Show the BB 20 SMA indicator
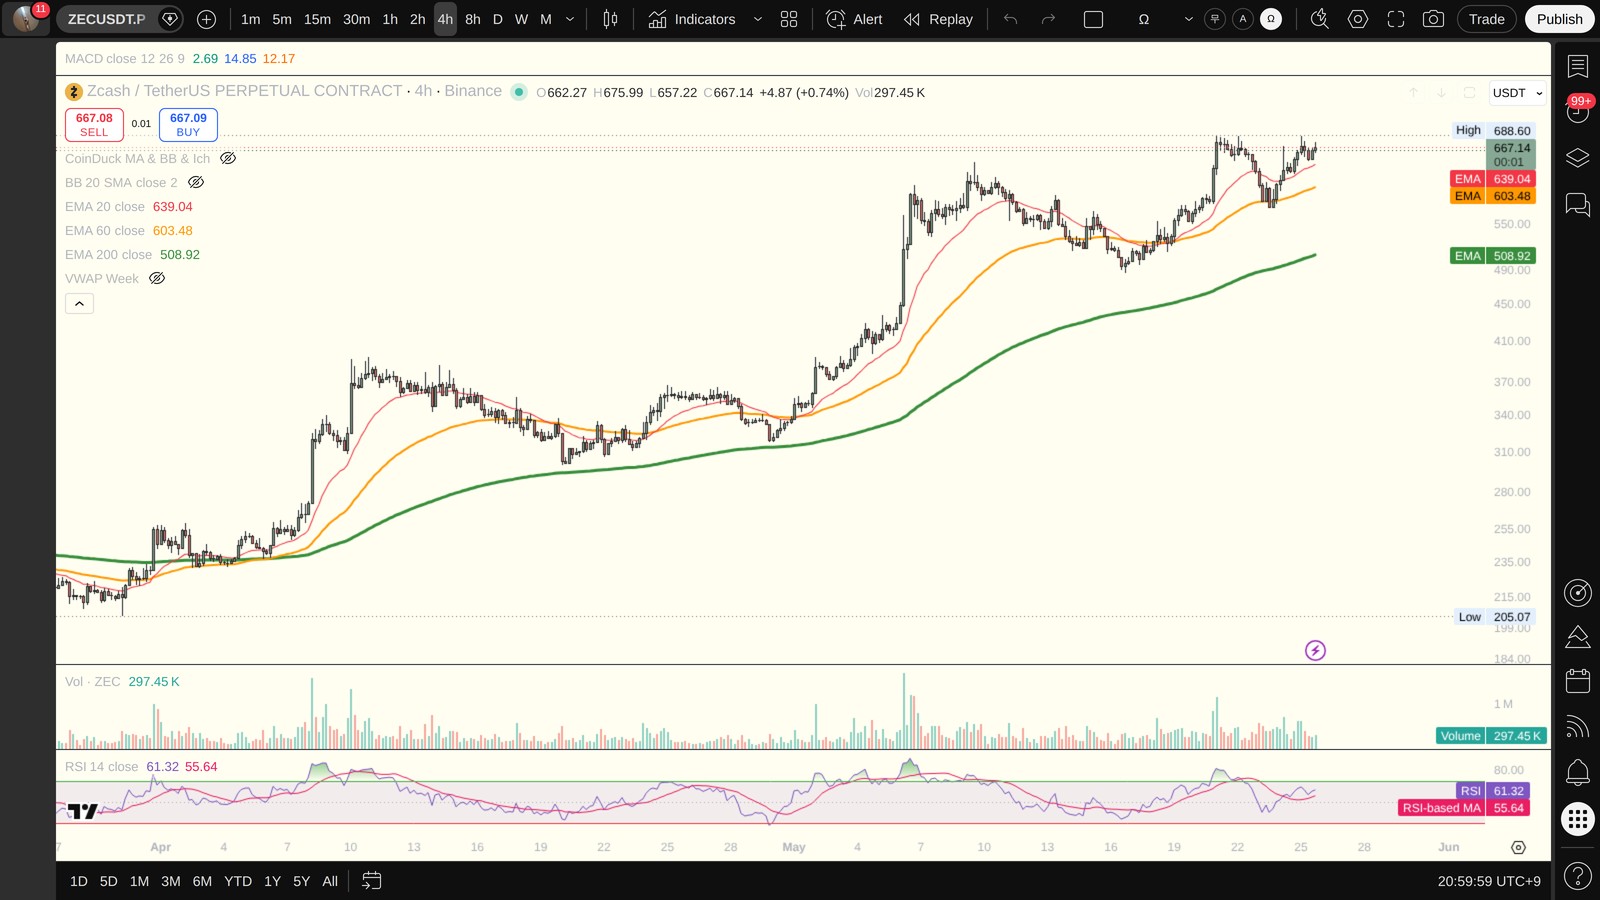 coord(196,182)
